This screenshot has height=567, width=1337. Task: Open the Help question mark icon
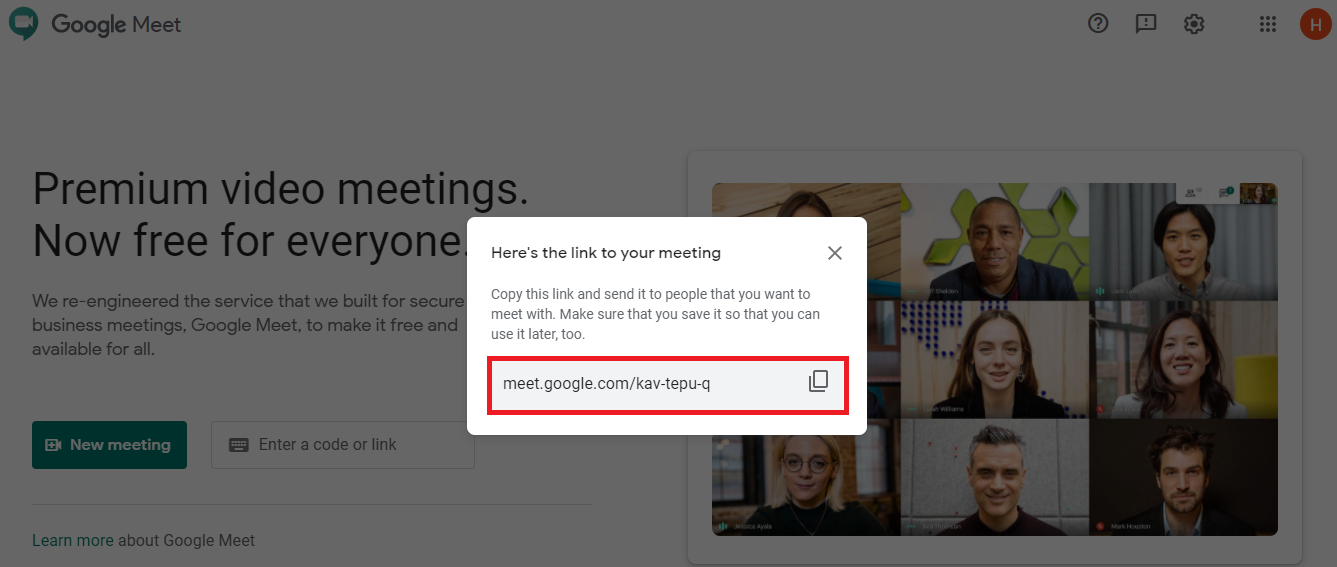(x=1098, y=24)
